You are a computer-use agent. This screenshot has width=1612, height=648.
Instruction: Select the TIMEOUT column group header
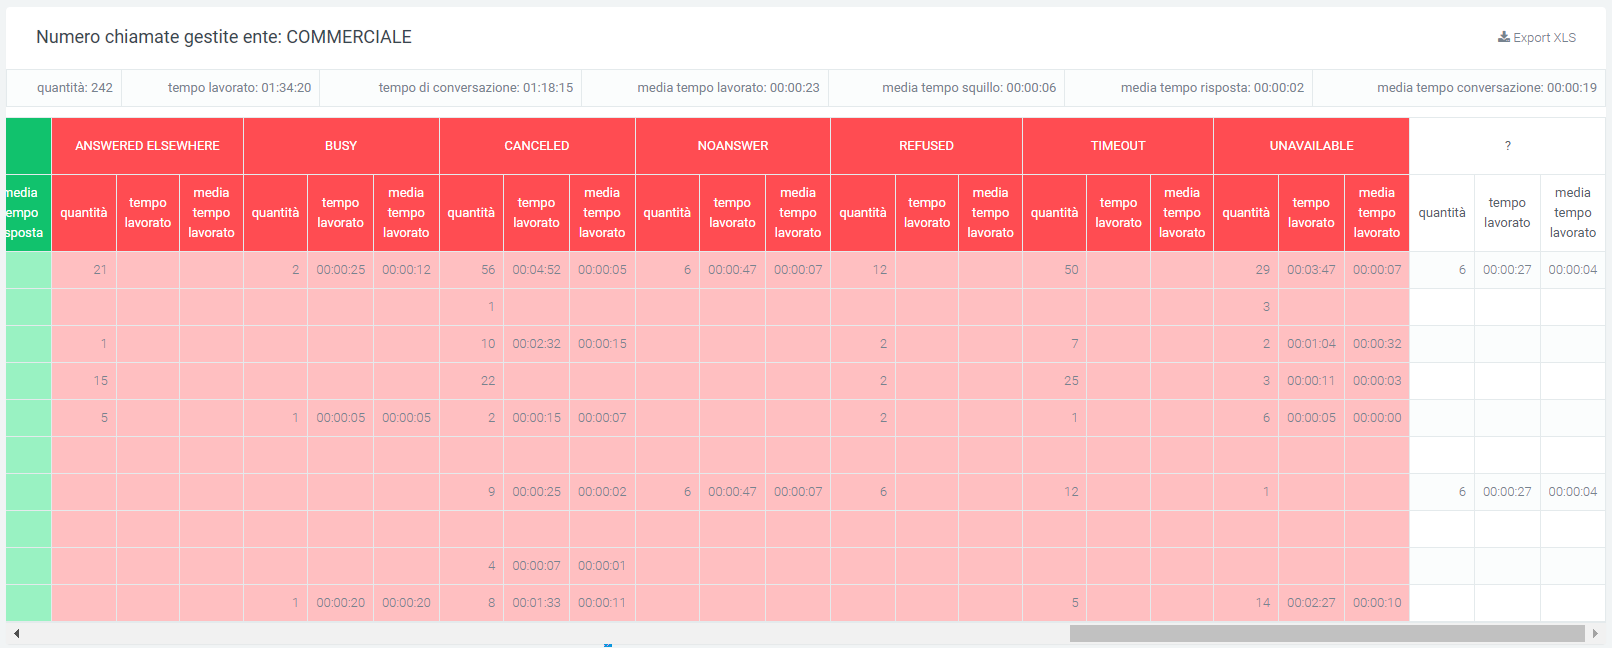(1118, 146)
